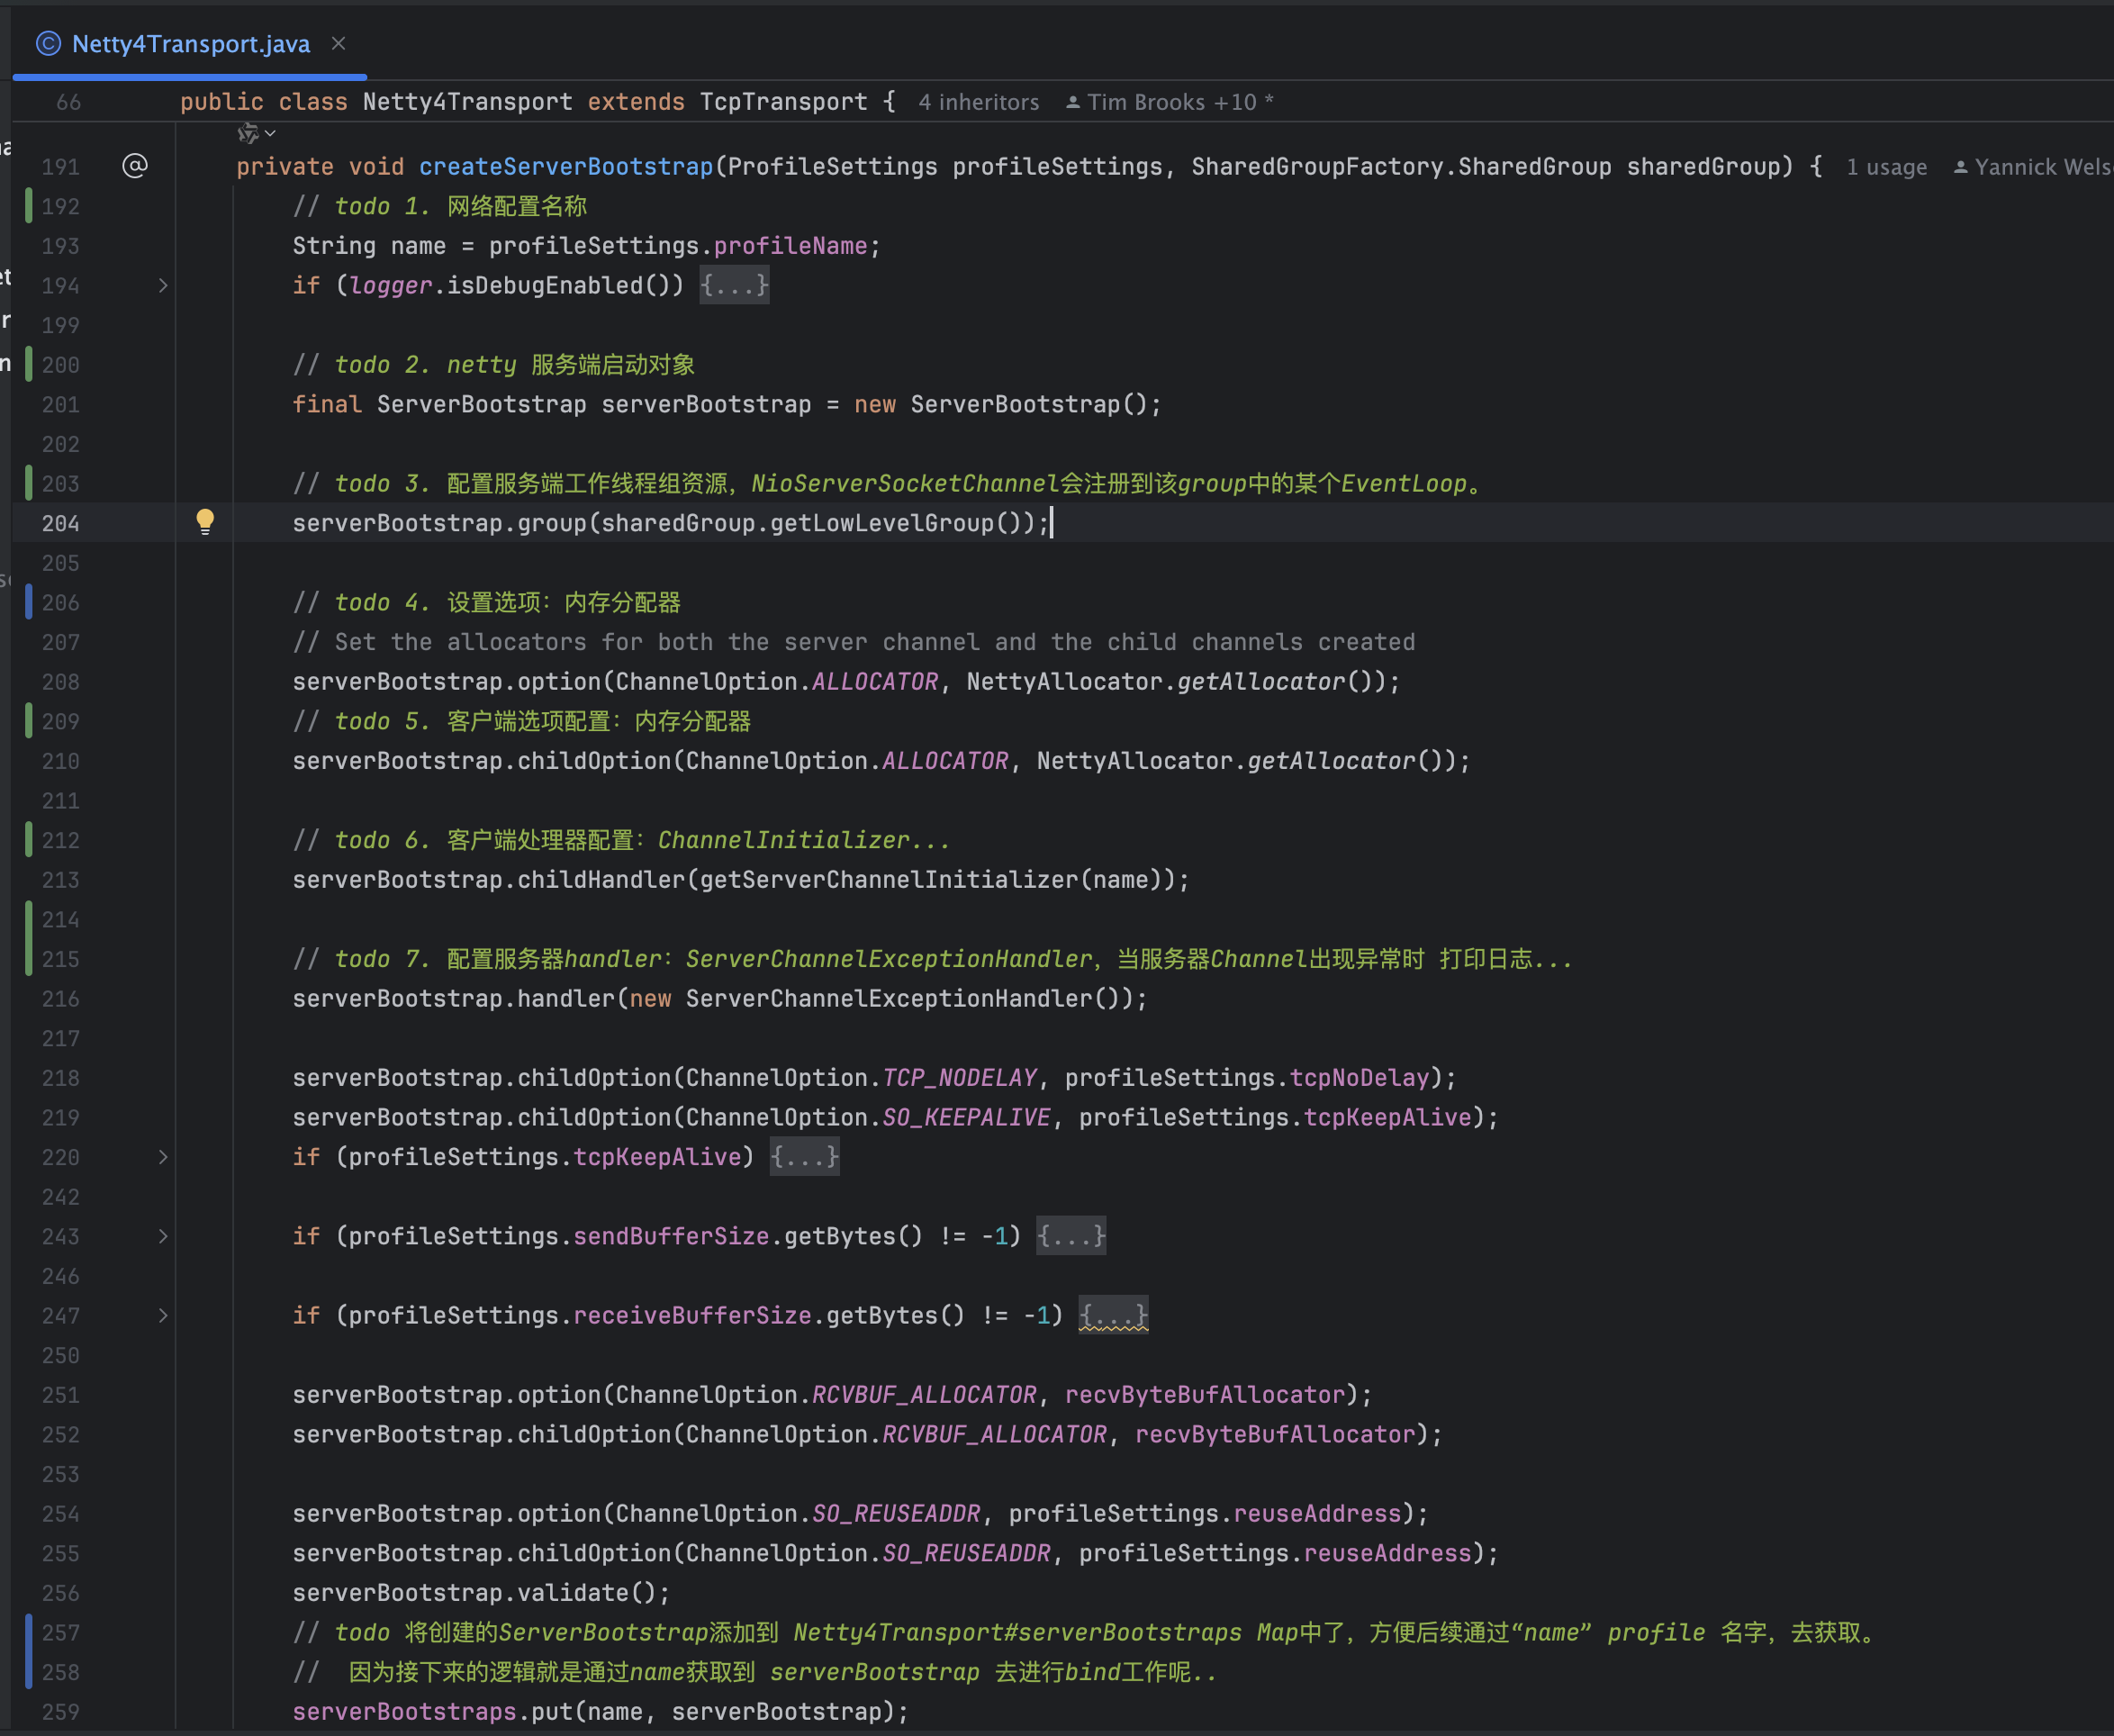Screen dimensions: 2114x1736
Task: Expand the sendBufferSize fold at line 243
Action: (x=163, y=1237)
